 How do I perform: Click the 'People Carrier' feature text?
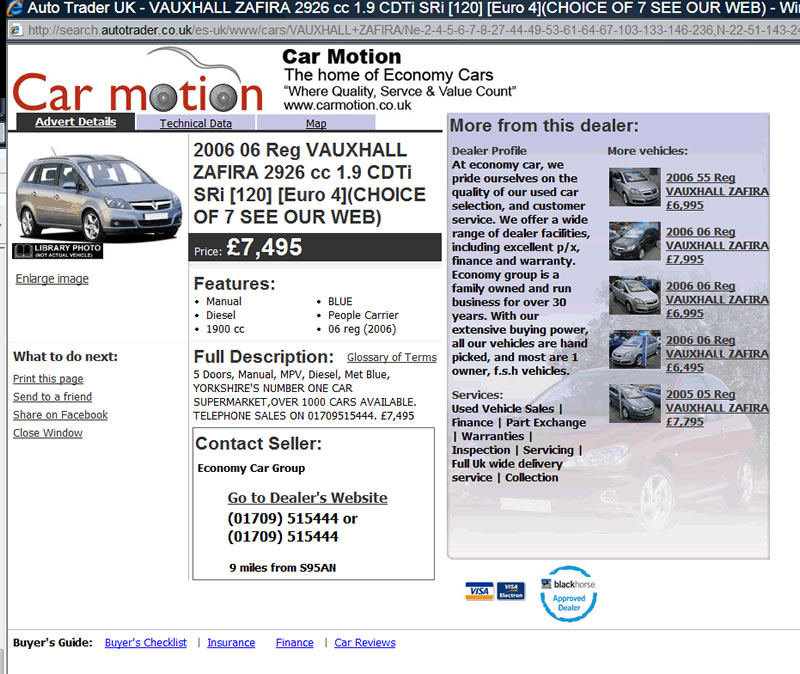pos(363,315)
